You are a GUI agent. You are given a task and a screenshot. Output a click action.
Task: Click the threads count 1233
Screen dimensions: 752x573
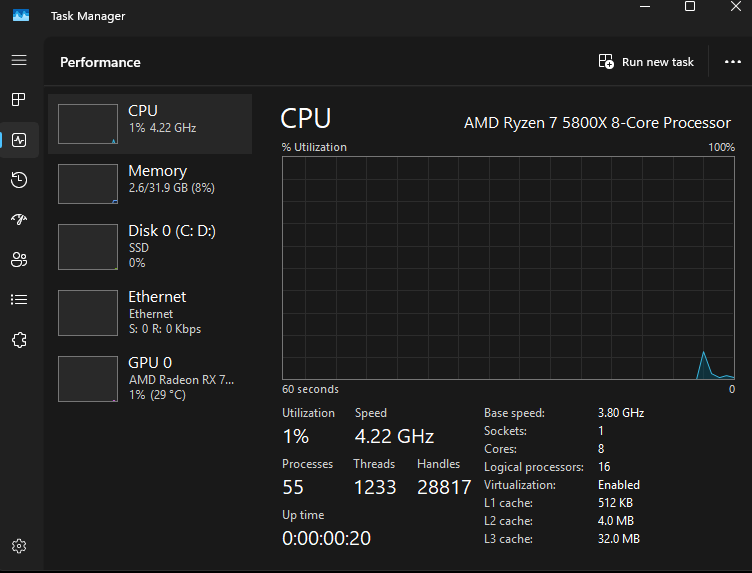(375, 488)
